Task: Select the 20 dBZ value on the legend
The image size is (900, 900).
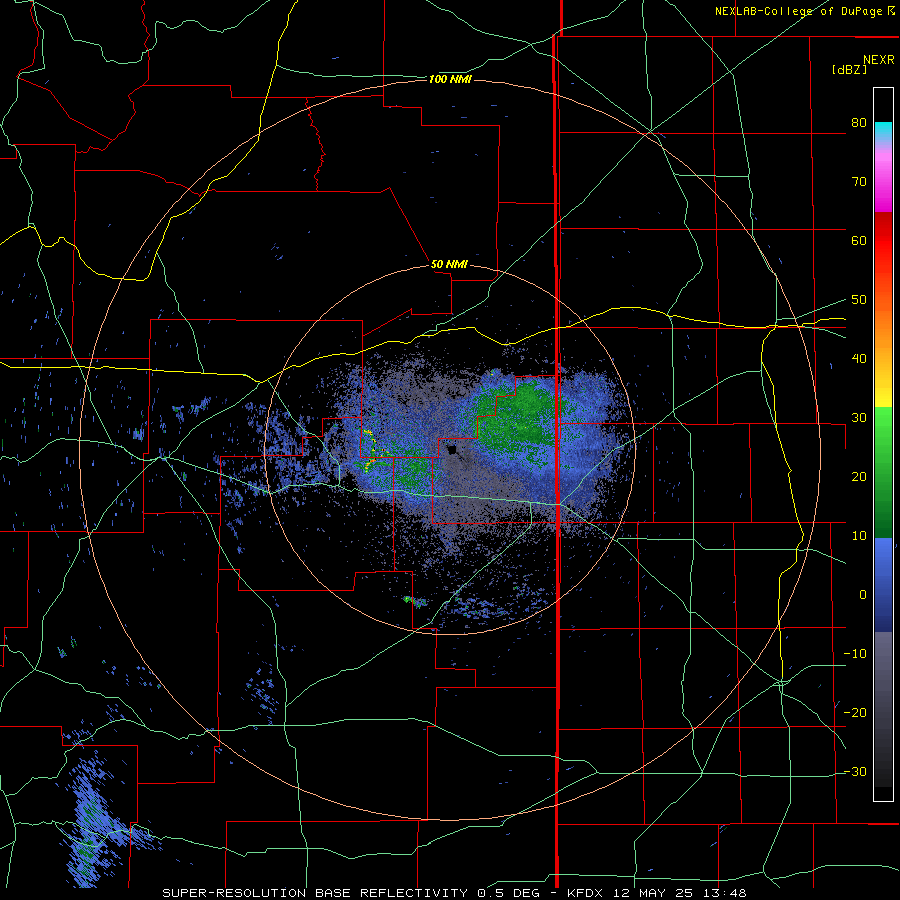Action: coord(859,477)
